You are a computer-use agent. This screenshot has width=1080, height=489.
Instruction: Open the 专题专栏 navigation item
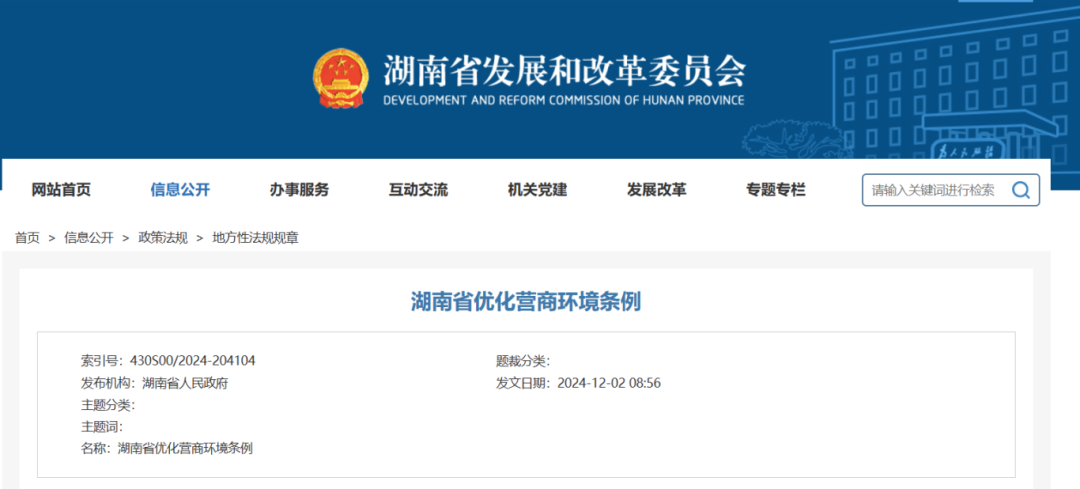(776, 190)
